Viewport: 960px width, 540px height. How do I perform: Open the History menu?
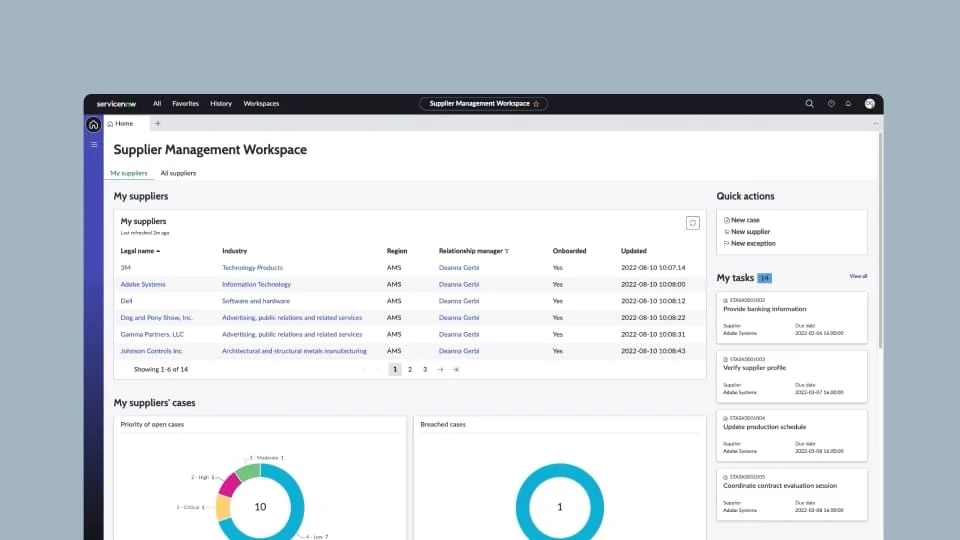(221, 103)
